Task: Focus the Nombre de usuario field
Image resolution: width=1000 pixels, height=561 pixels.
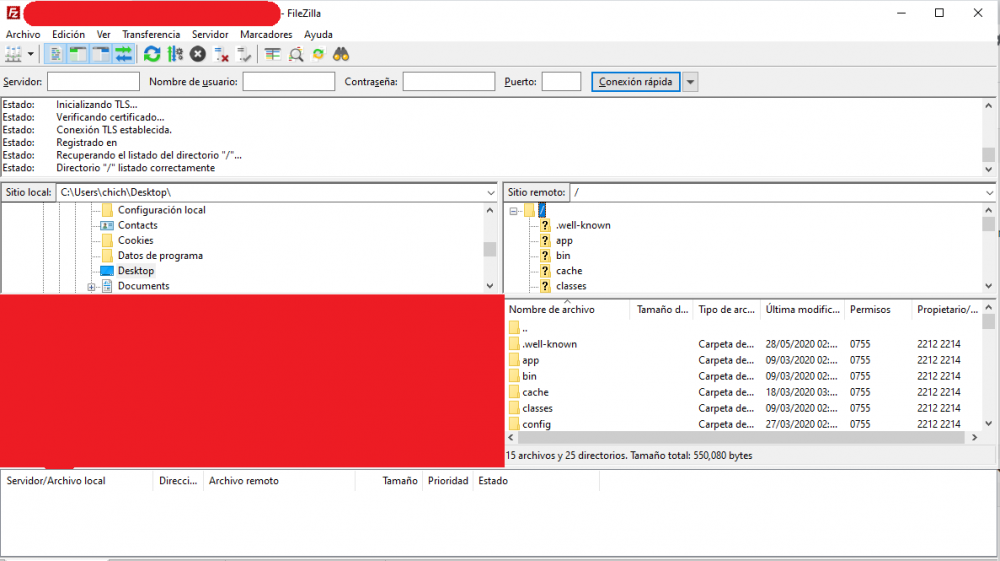Action: coord(288,82)
